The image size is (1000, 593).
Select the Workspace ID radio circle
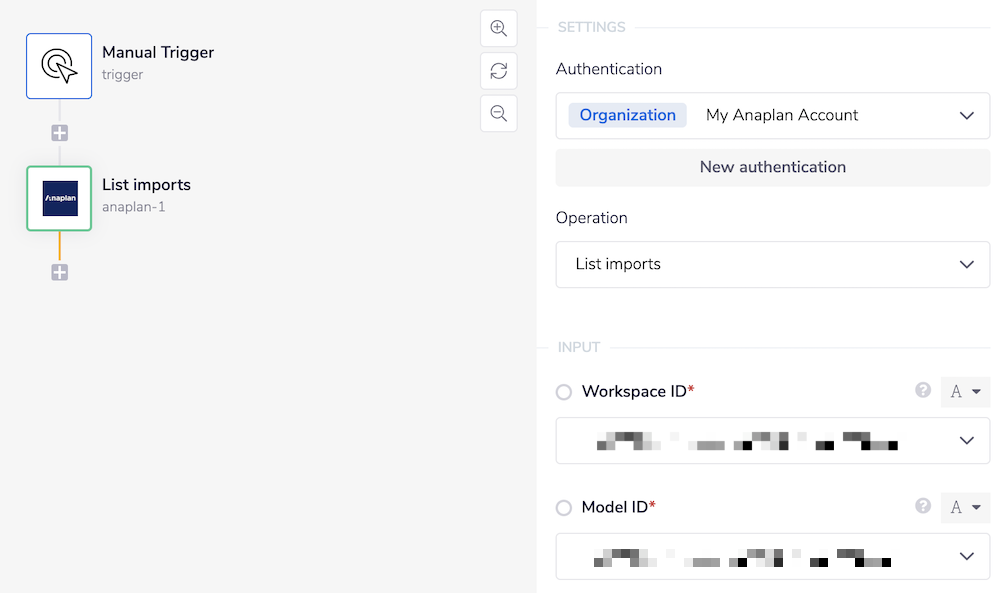pos(563,392)
